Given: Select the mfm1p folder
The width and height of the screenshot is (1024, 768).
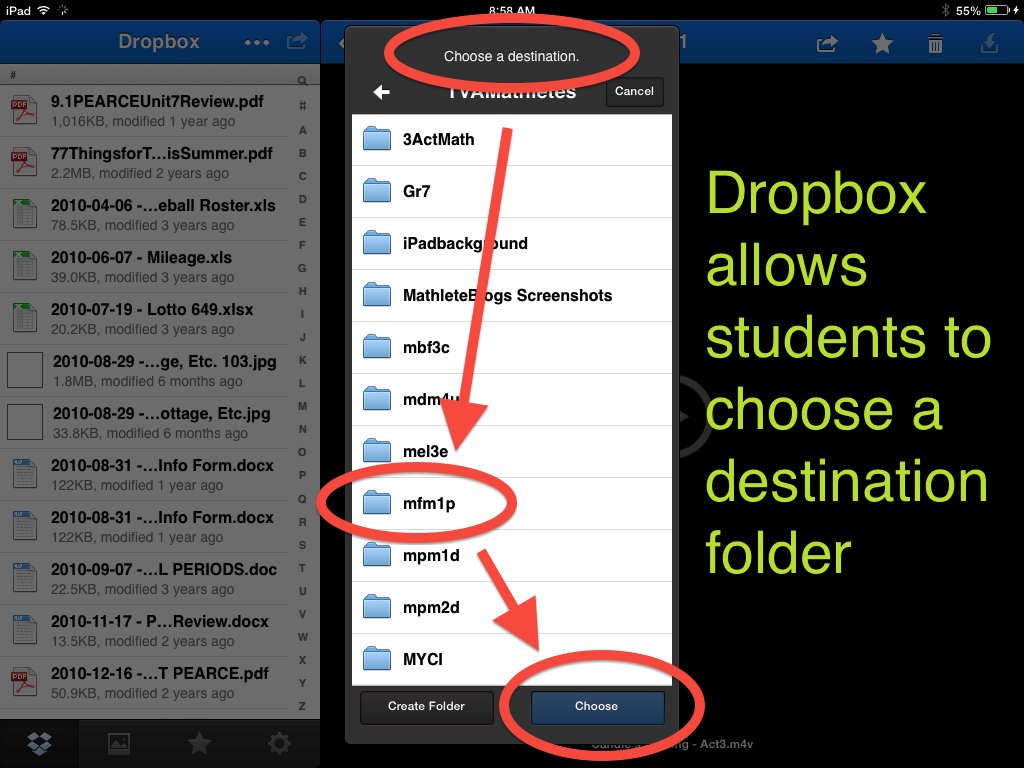Looking at the screenshot, I should pyautogui.click(x=511, y=504).
